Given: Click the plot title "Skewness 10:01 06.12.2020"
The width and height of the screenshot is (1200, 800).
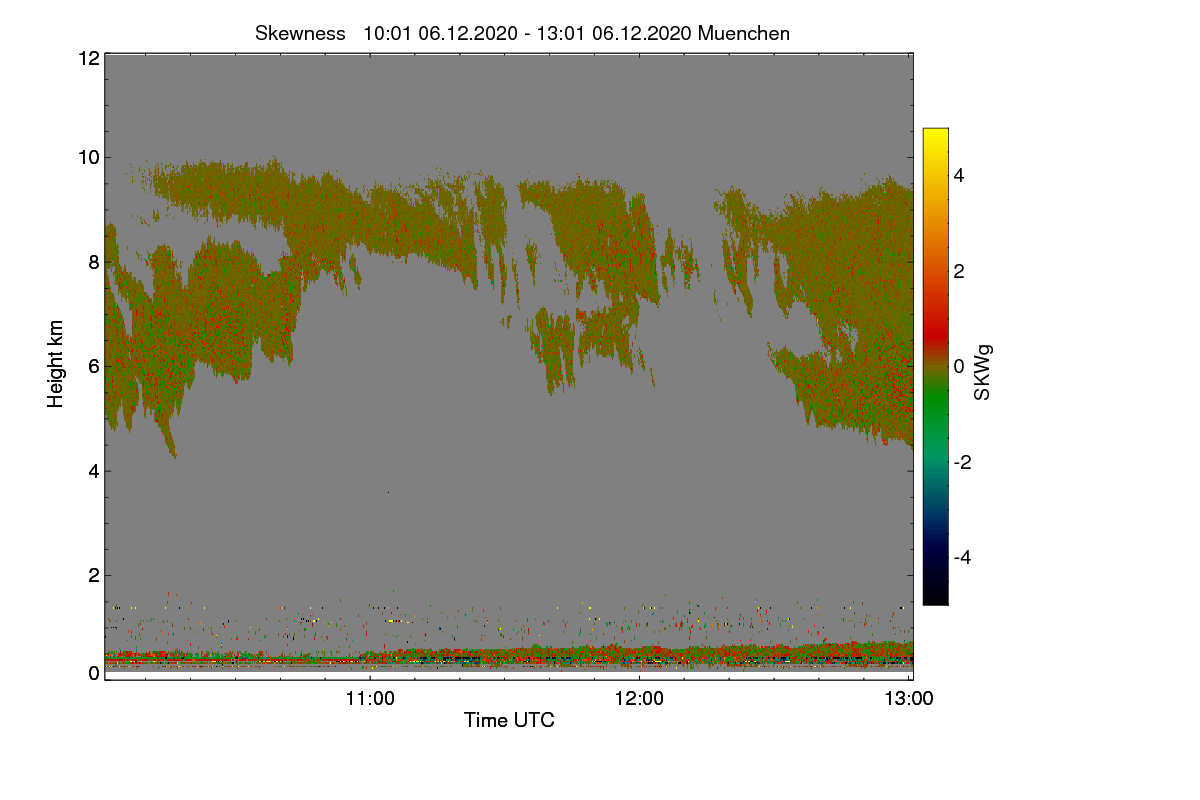Looking at the screenshot, I should tap(522, 33).
